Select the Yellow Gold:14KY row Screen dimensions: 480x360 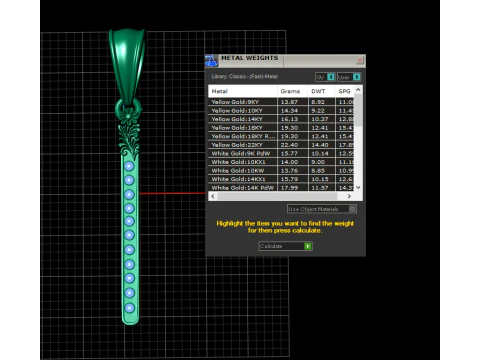[281, 119]
